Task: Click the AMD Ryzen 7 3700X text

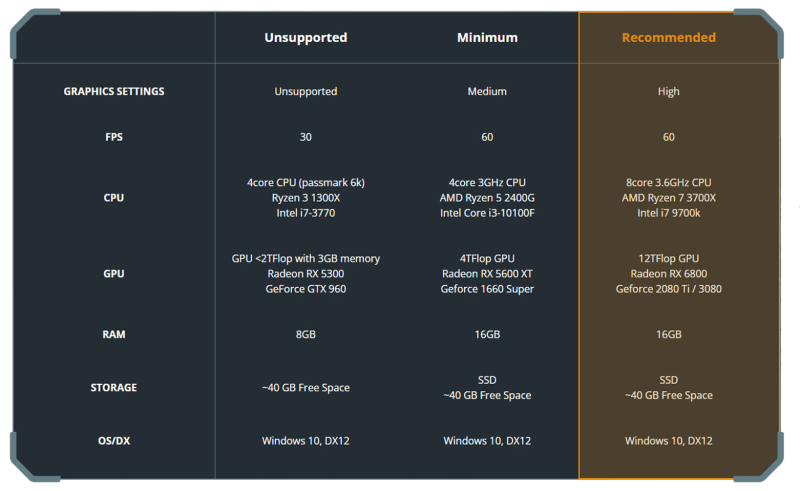Action: click(x=668, y=198)
